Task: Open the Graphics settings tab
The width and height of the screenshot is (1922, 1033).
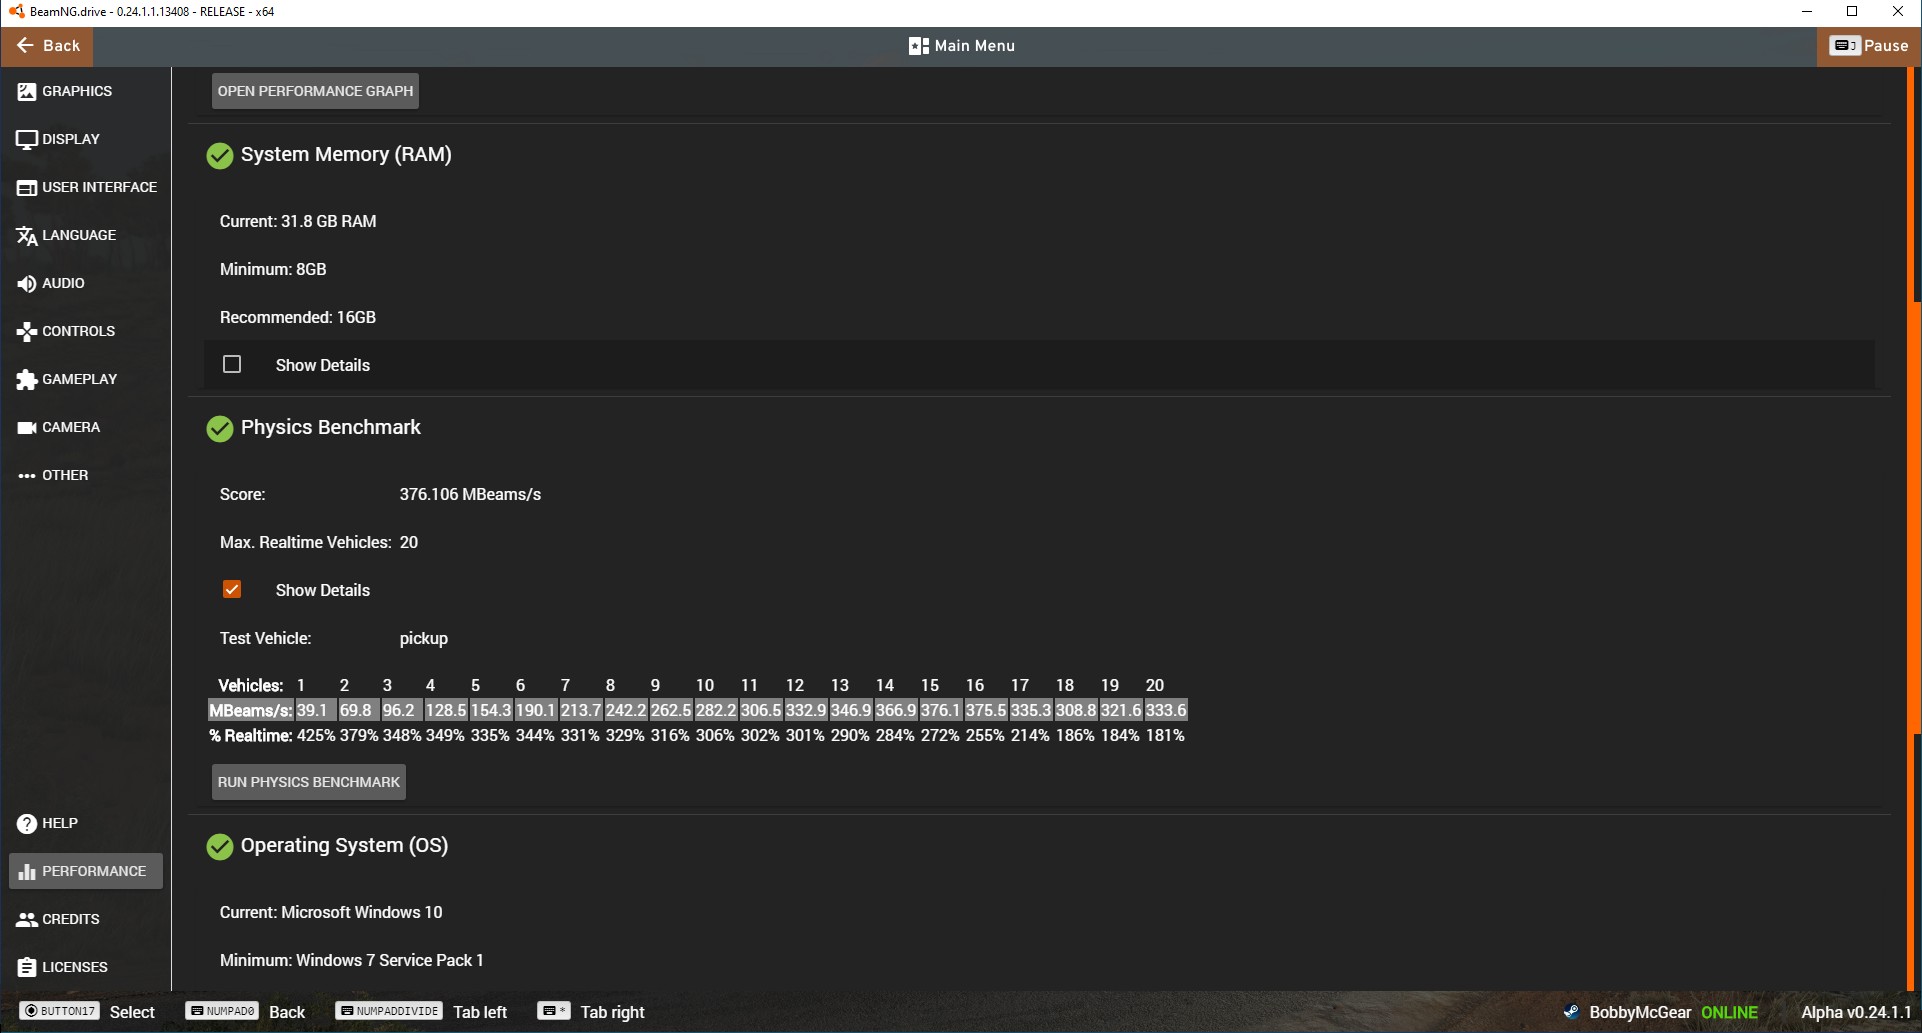Action: click(x=86, y=92)
